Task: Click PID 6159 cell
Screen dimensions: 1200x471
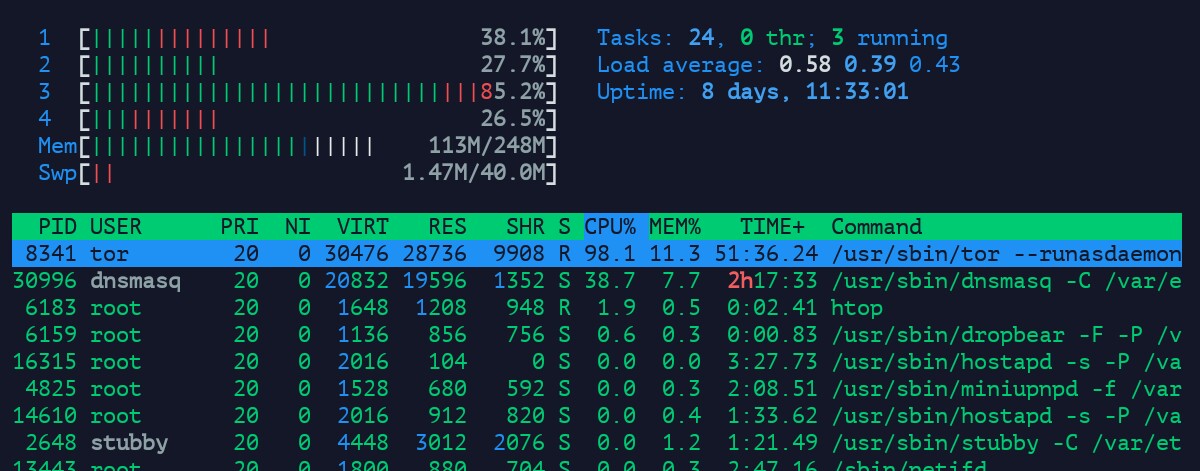Action: click(x=52, y=335)
